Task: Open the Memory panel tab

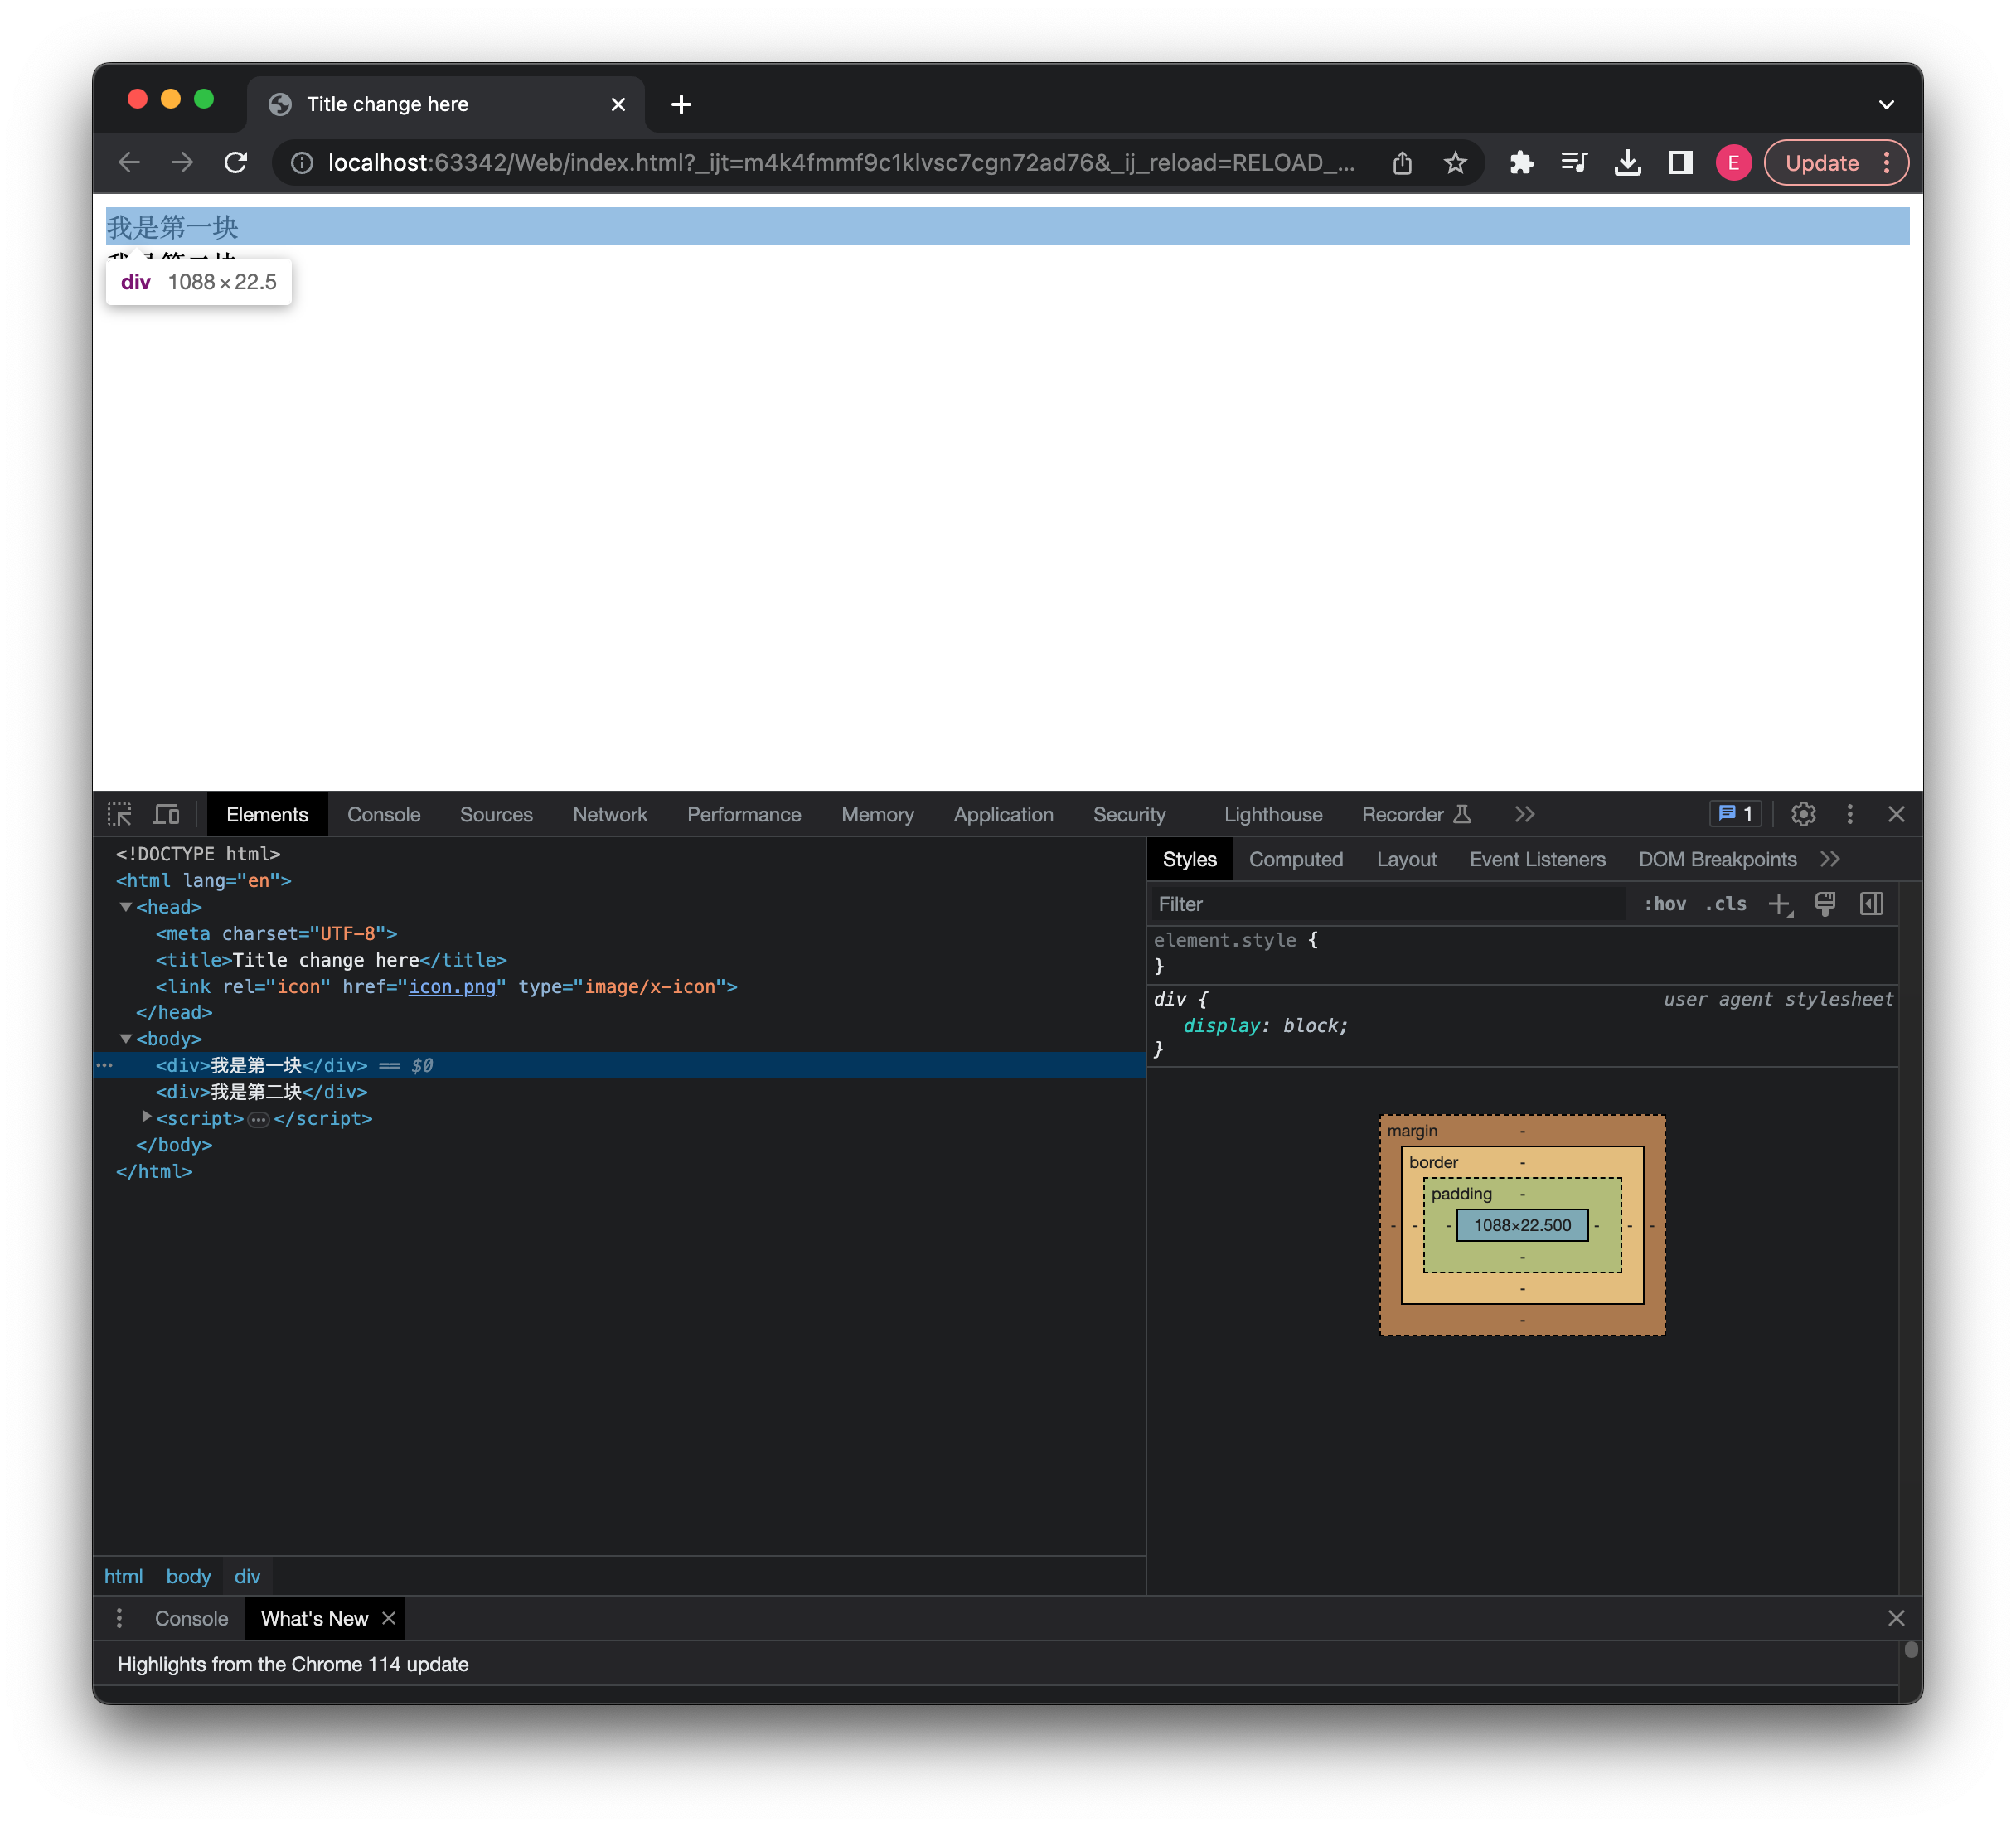Action: coord(877,814)
